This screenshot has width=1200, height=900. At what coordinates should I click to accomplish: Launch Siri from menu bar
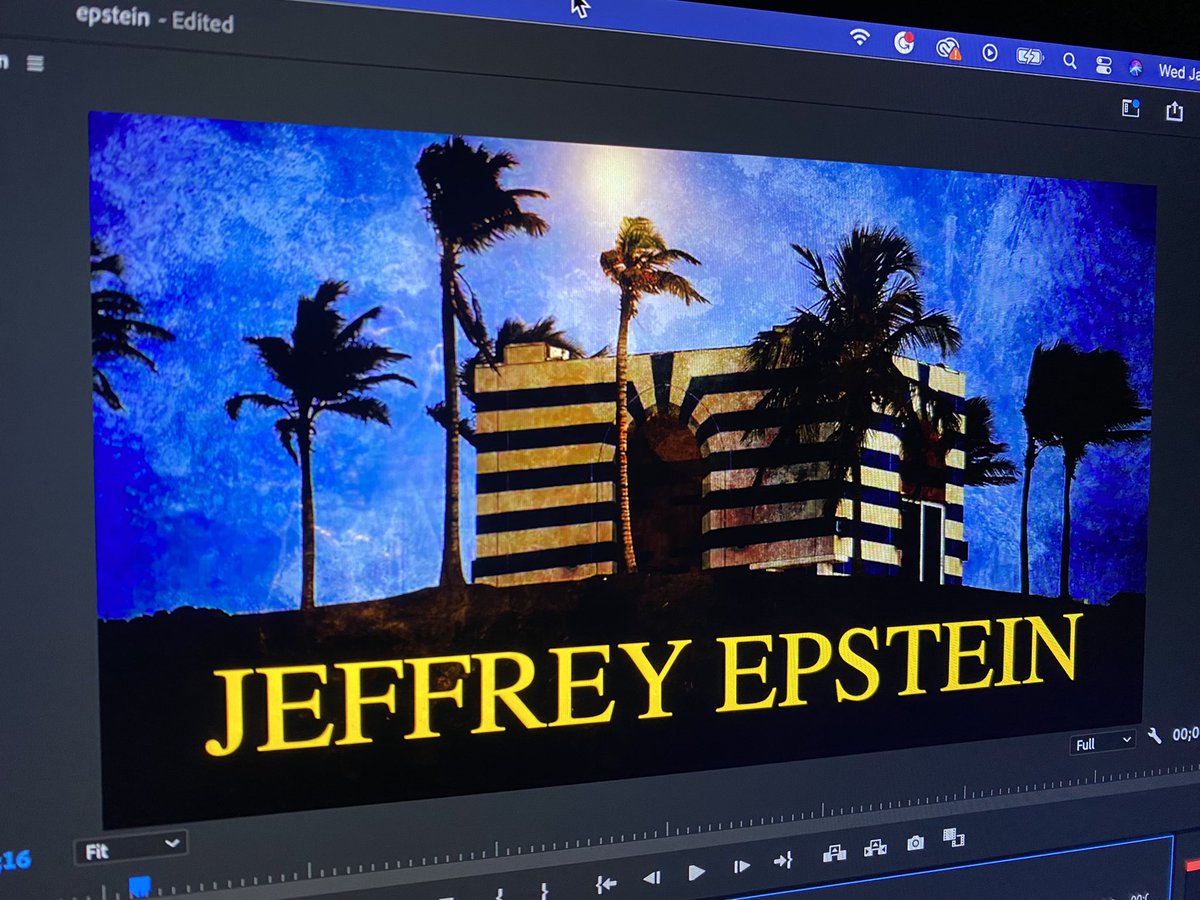1136,68
